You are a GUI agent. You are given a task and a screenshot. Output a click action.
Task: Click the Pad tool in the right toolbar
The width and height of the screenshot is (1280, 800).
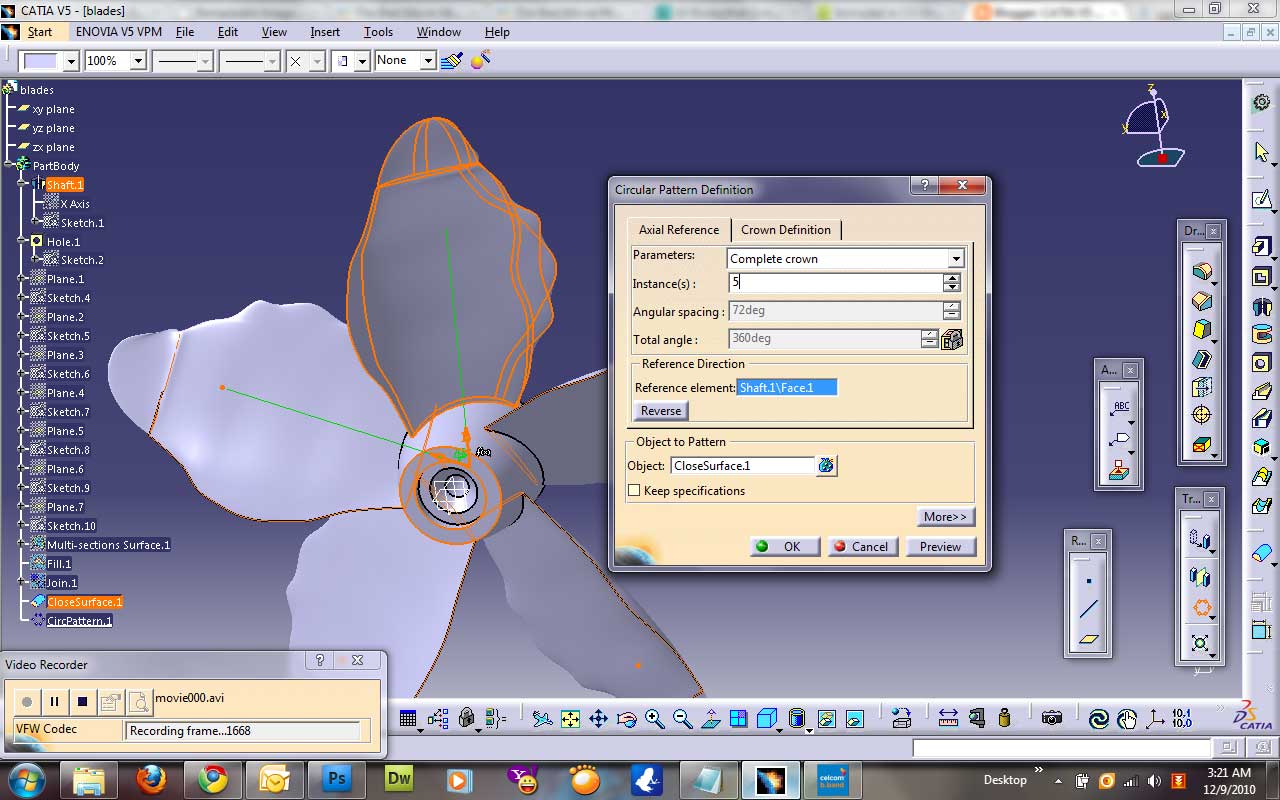tap(1262, 246)
